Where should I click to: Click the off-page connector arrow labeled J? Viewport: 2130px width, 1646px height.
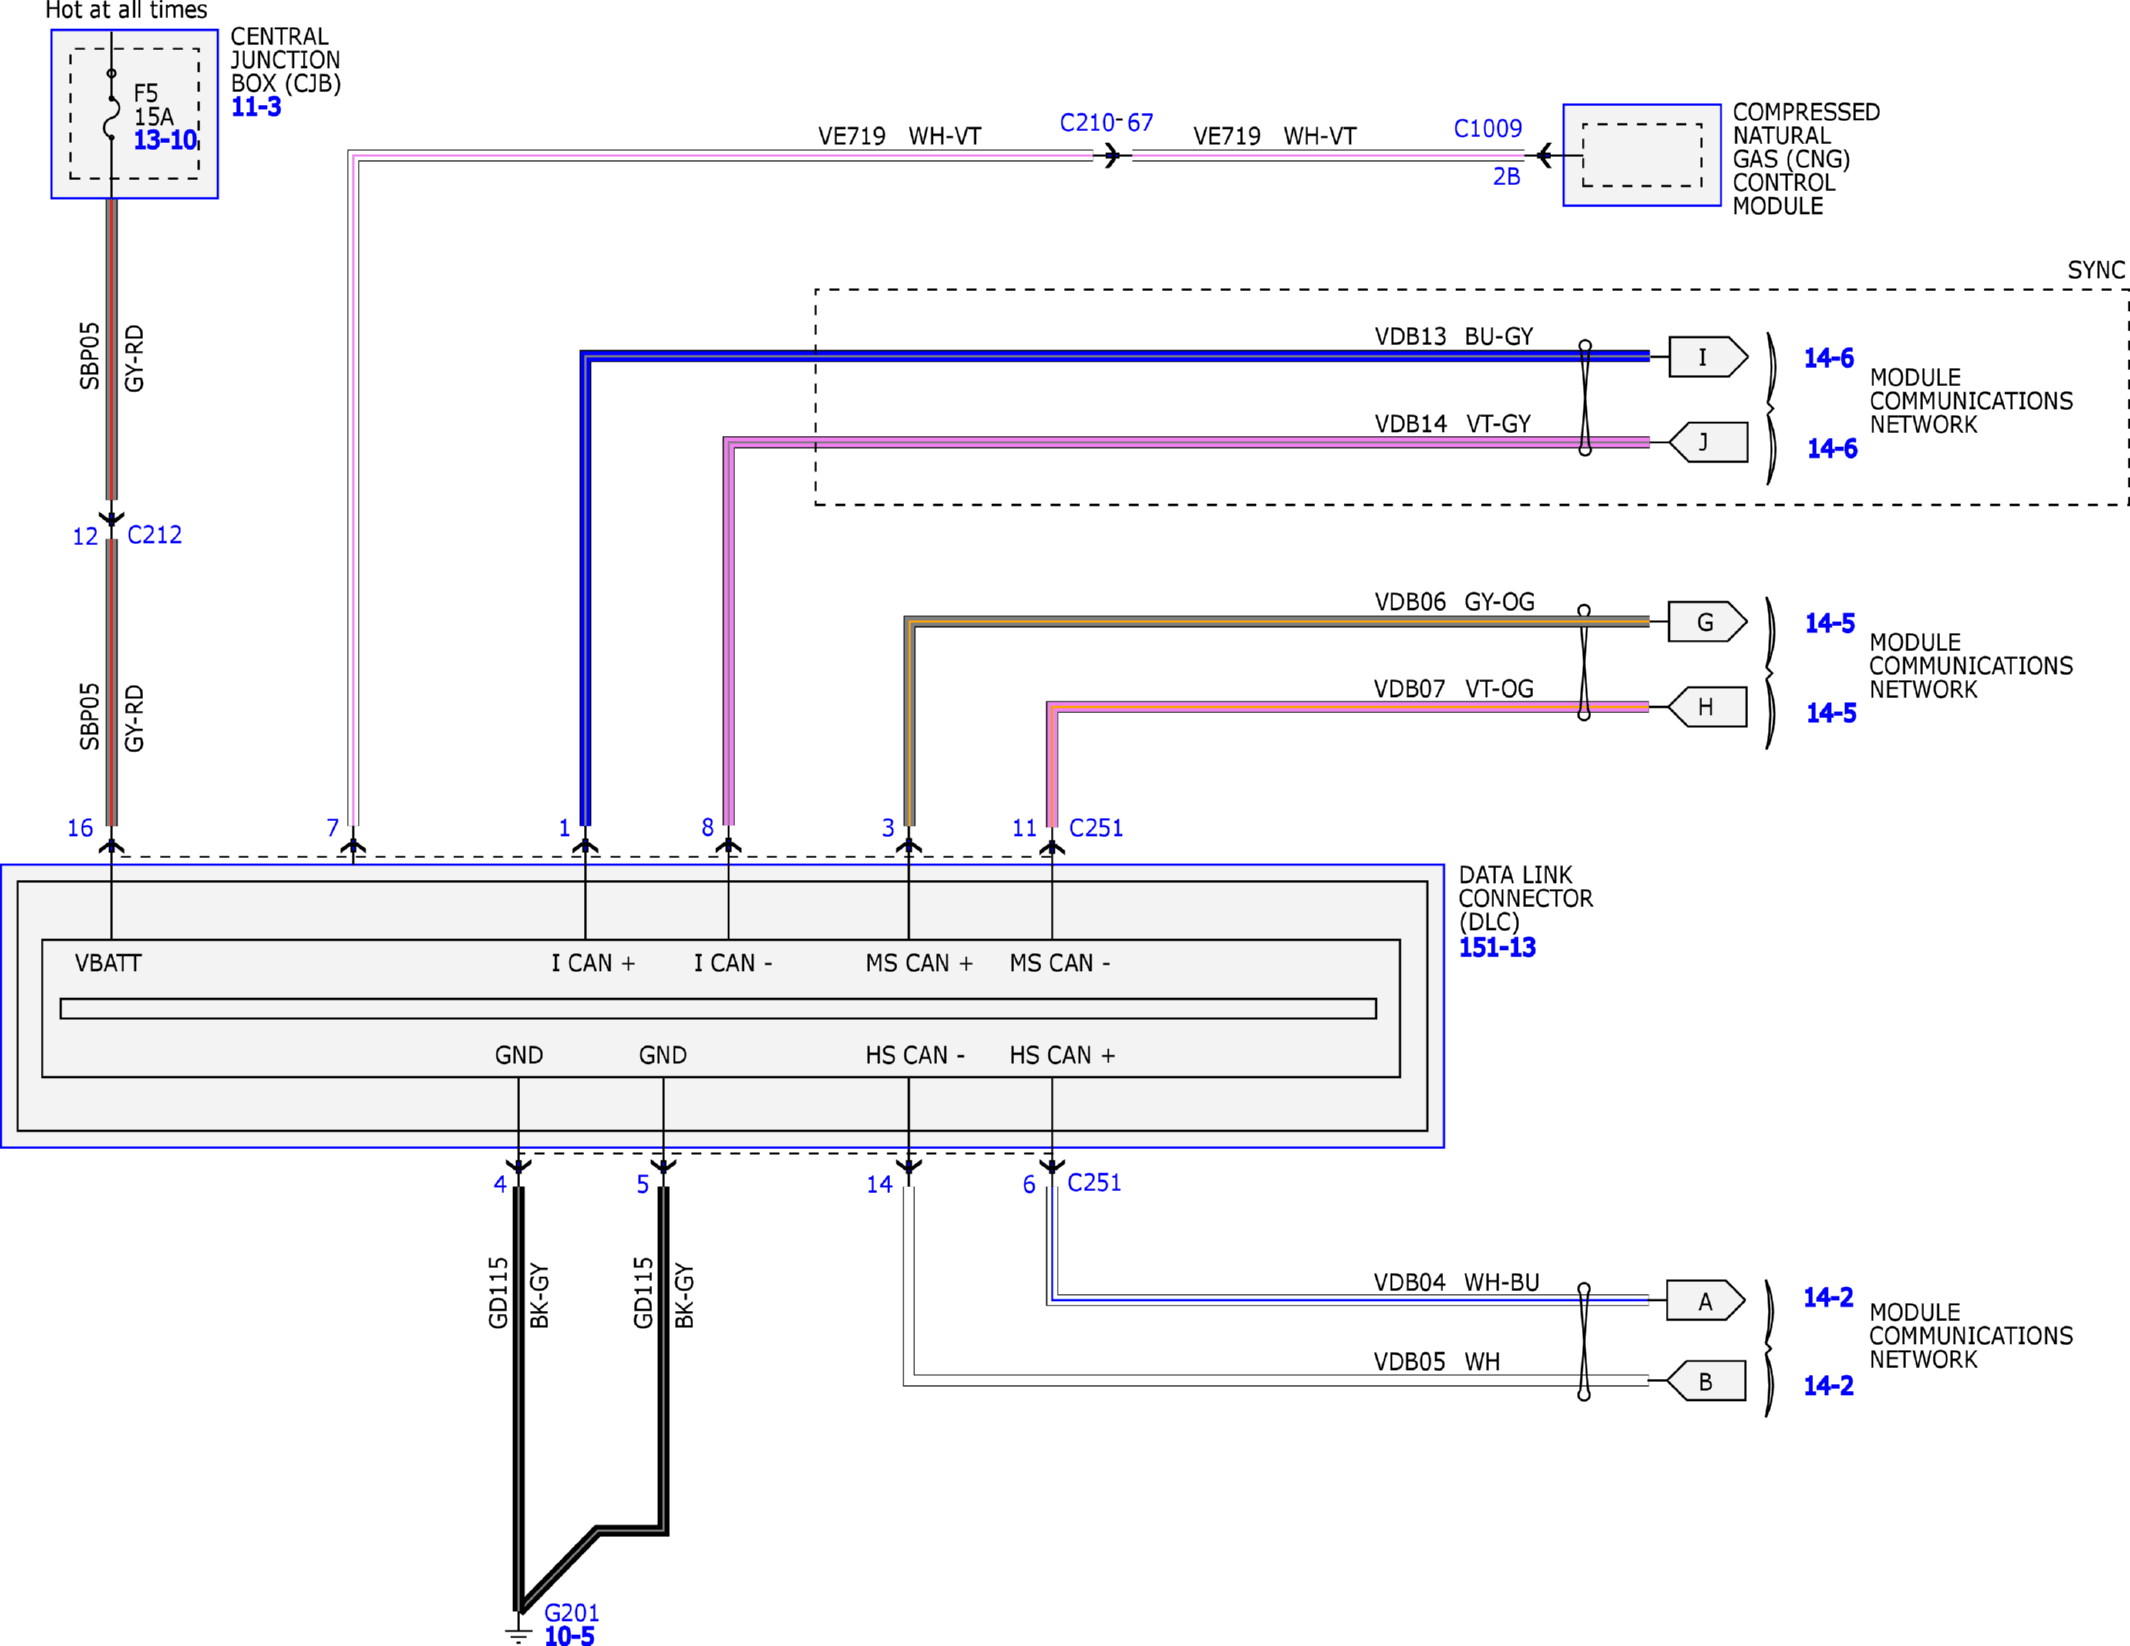point(1709,442)
